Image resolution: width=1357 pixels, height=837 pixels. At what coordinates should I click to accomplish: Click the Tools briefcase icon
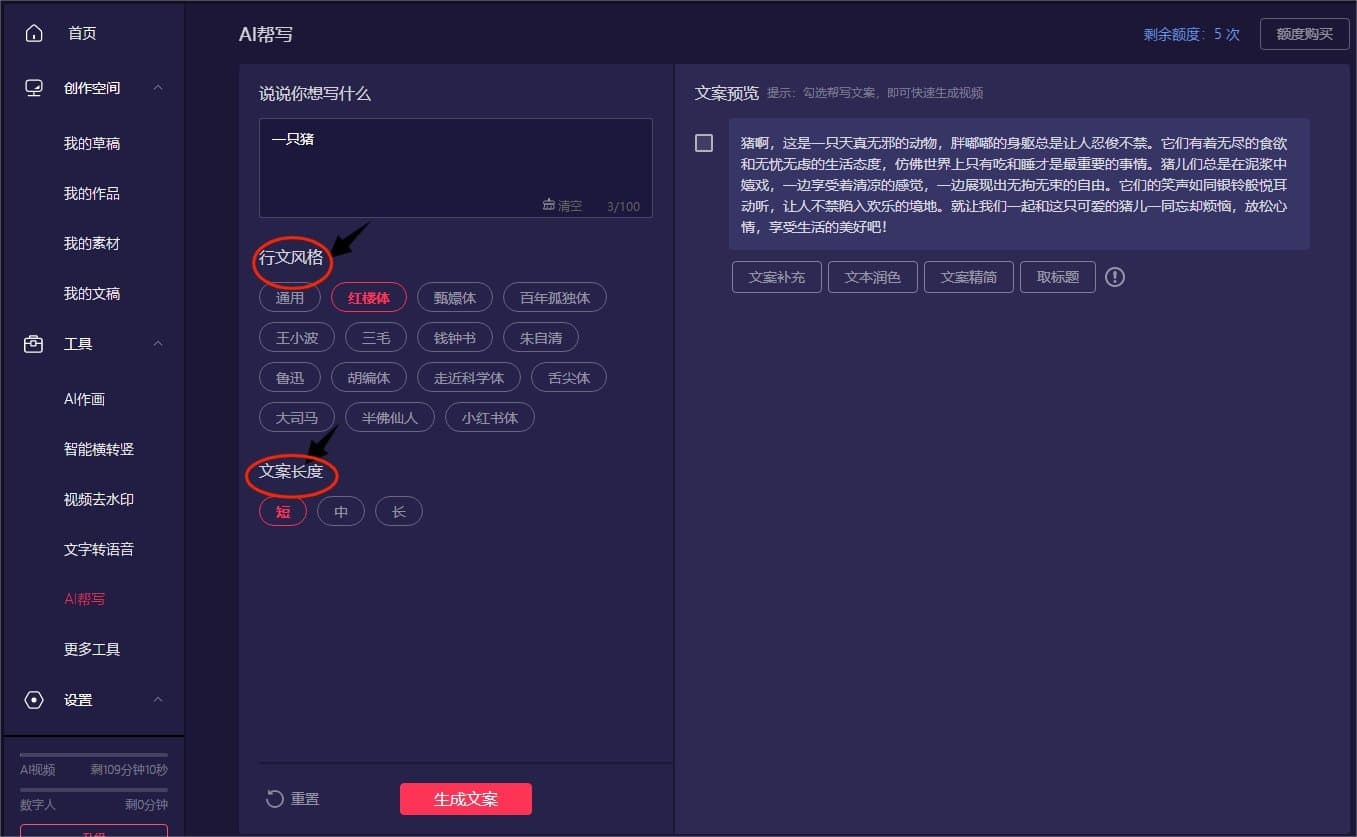pyautogui.click(x=34, y=344)
